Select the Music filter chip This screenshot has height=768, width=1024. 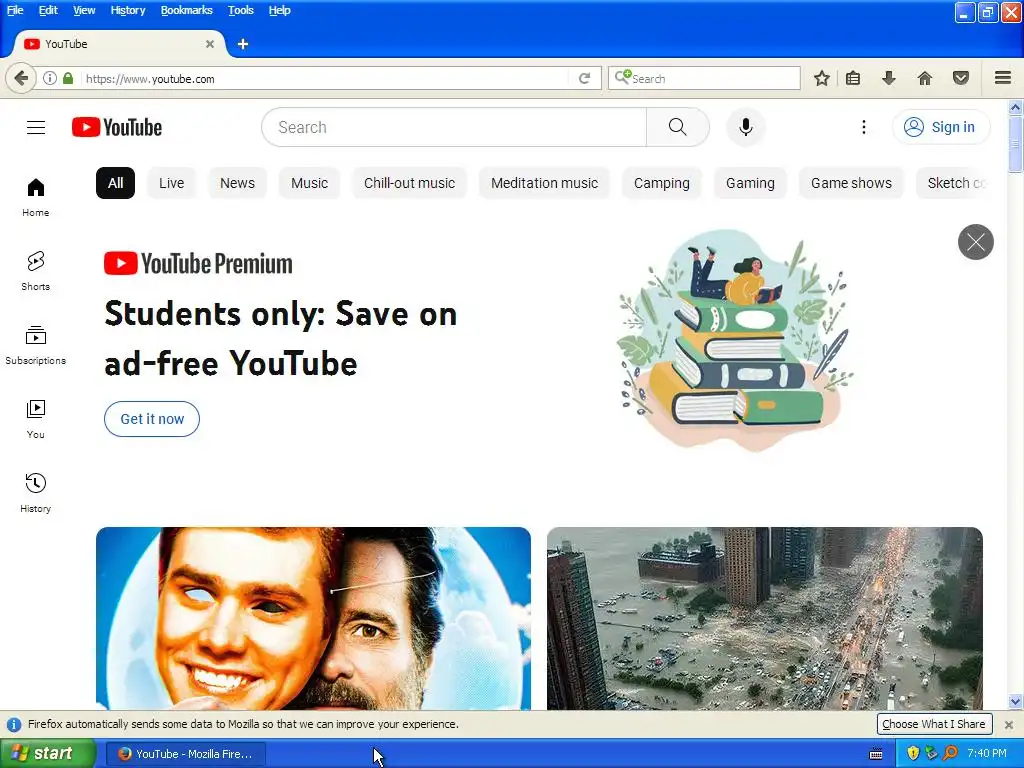click(x=310, y=183)
